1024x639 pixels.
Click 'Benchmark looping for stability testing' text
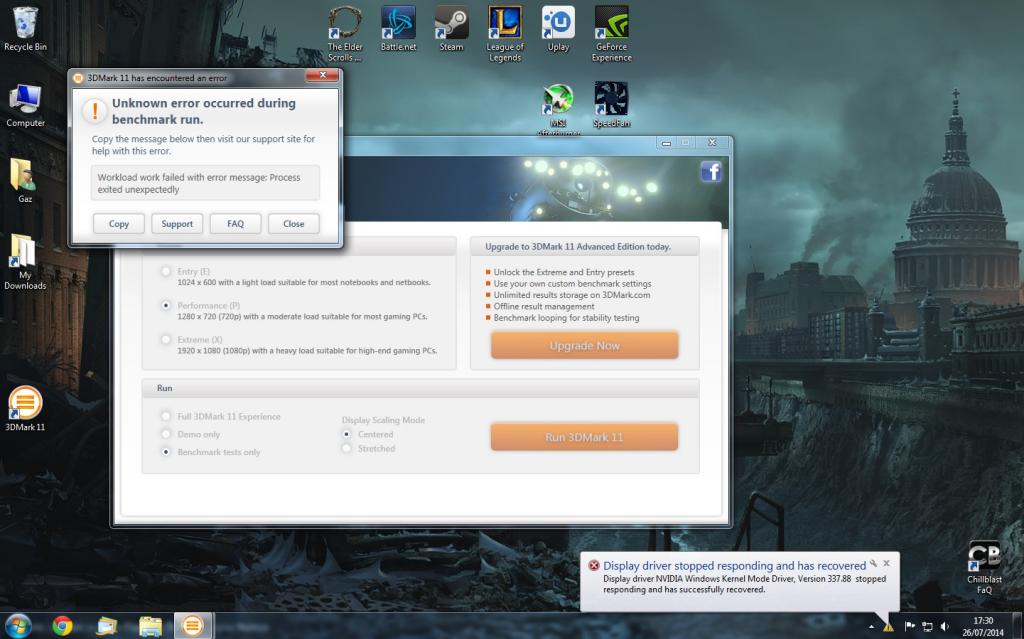click(566, 318)
